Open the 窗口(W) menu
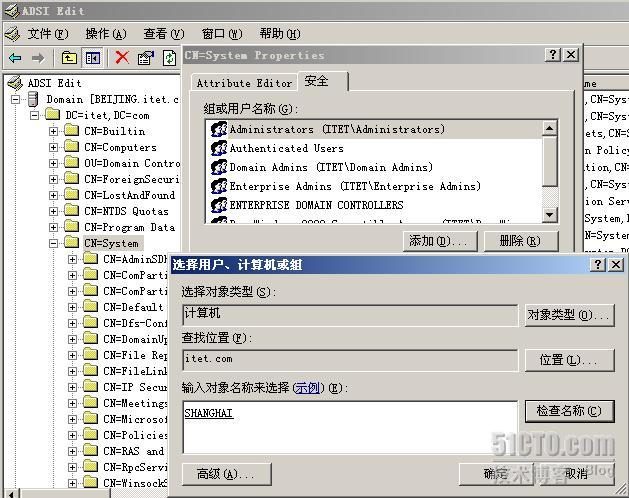Viewport: 629px width, 498px height. pyautogui.click(x=222, y=34)
